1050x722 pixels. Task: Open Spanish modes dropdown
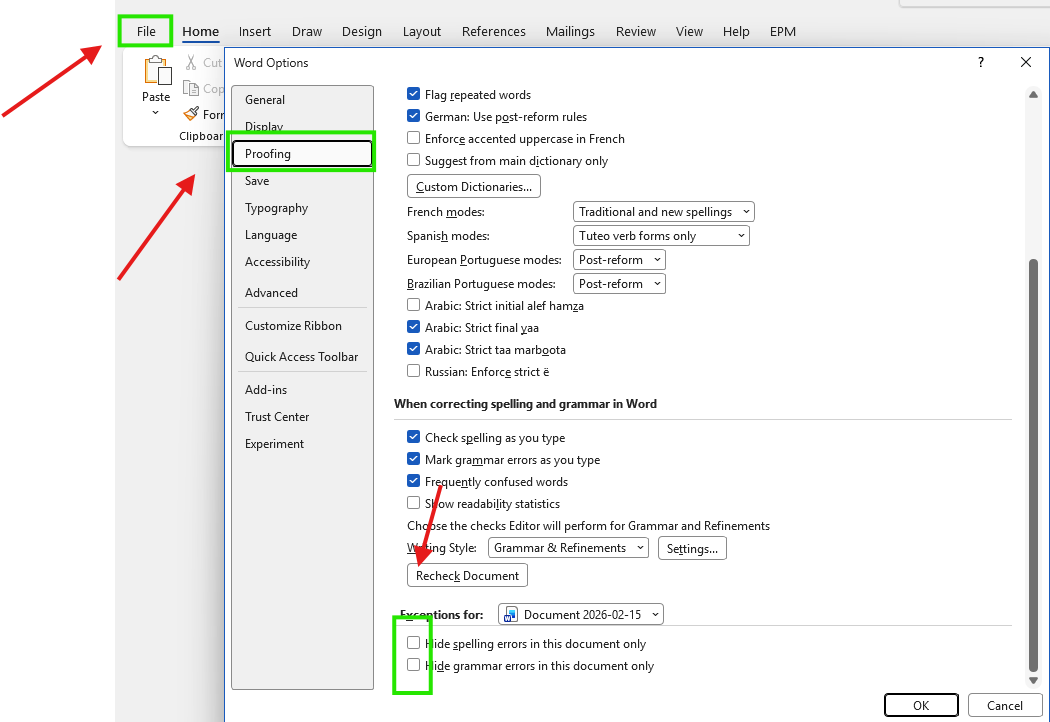(x=661, y=236)
